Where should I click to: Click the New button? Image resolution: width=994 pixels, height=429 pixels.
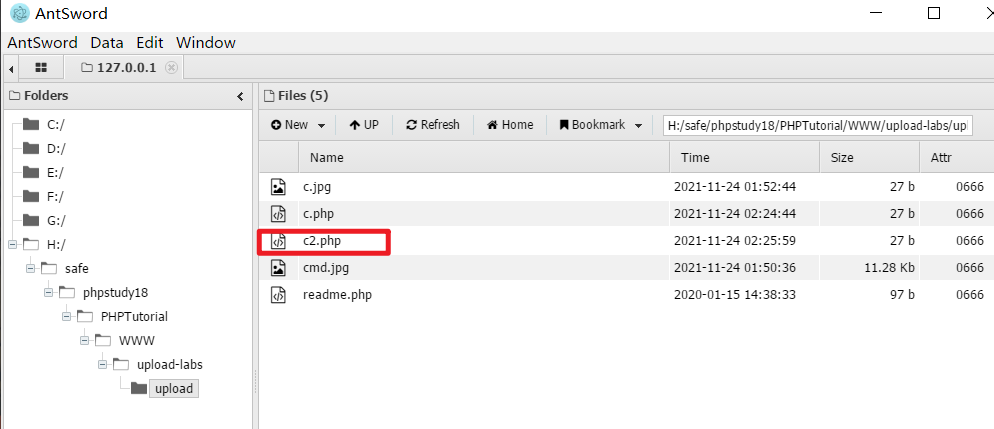coord(290,125)
